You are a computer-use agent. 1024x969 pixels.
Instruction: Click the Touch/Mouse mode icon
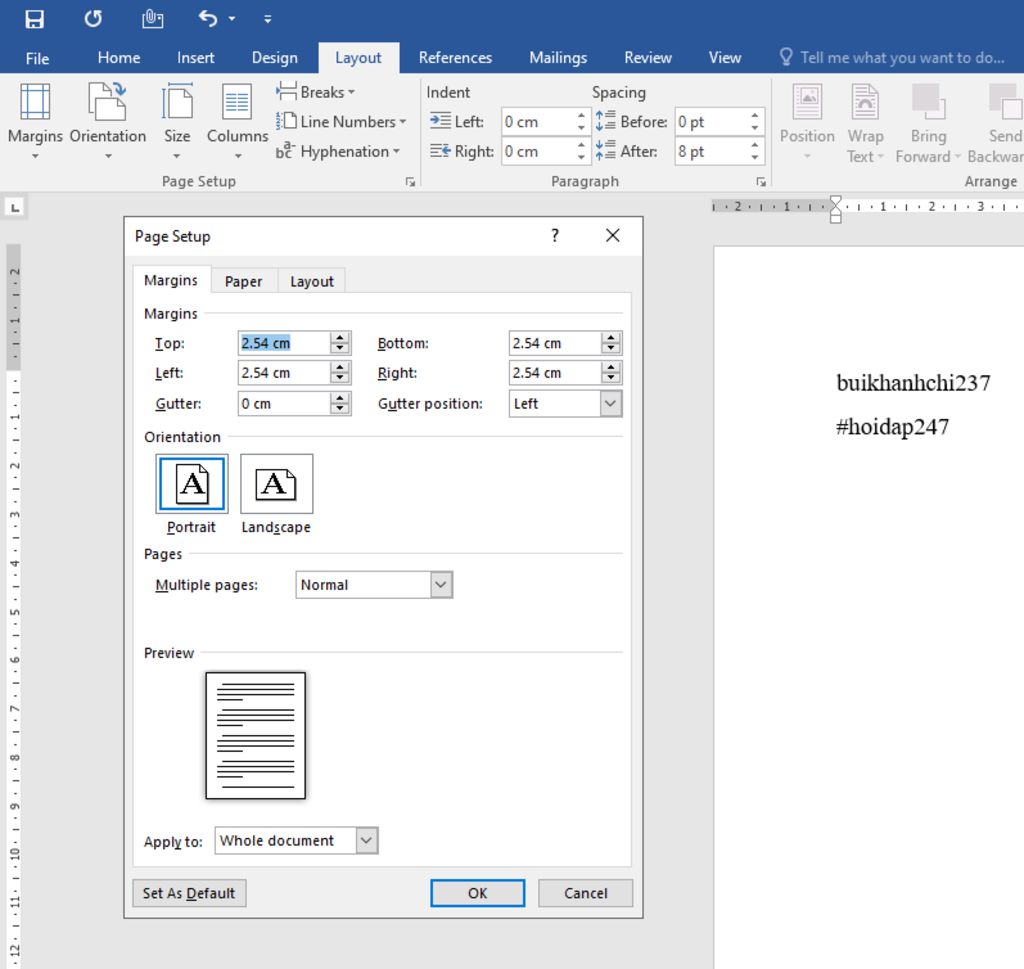[x=151, y=19]
